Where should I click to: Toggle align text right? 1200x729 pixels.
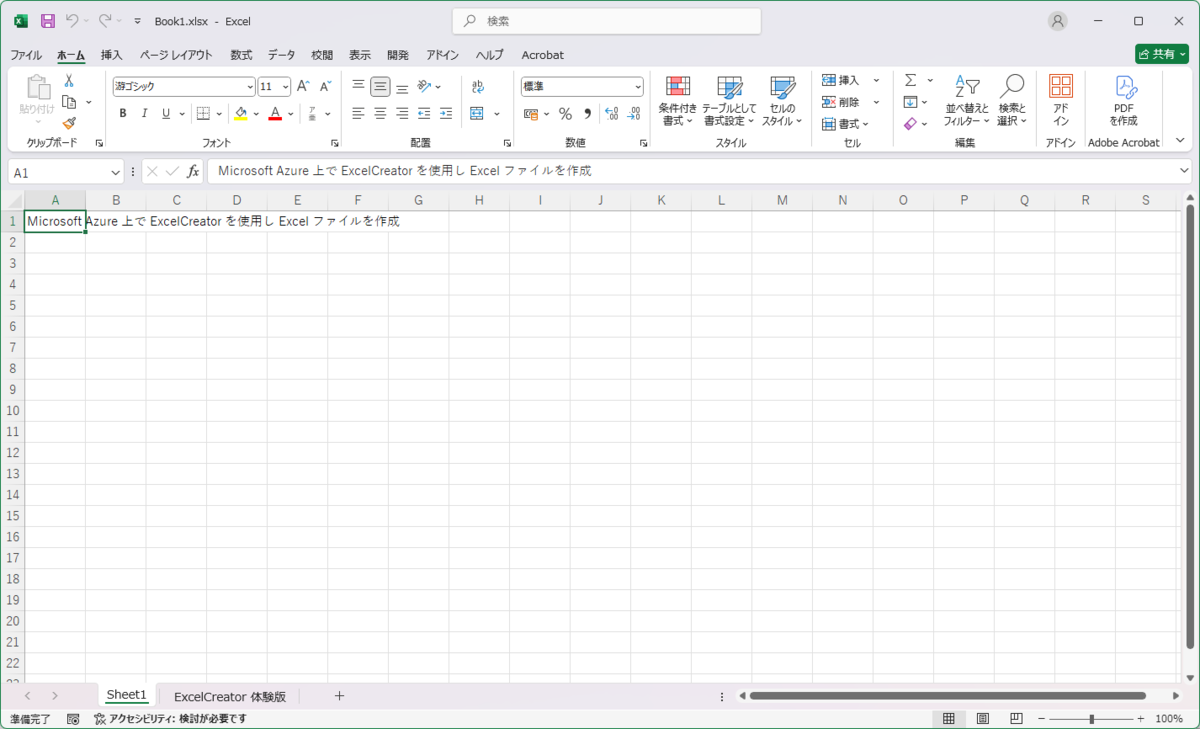pos(402,113)
